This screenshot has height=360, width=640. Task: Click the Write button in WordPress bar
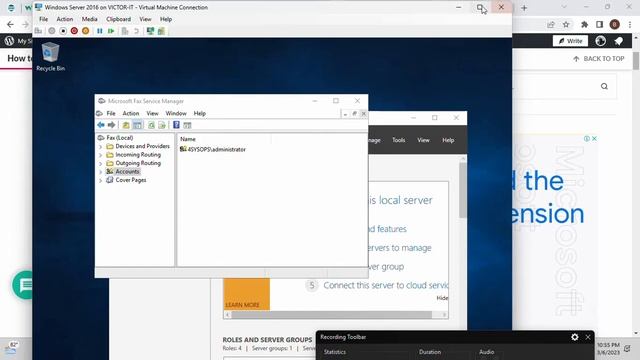(570, 41)
